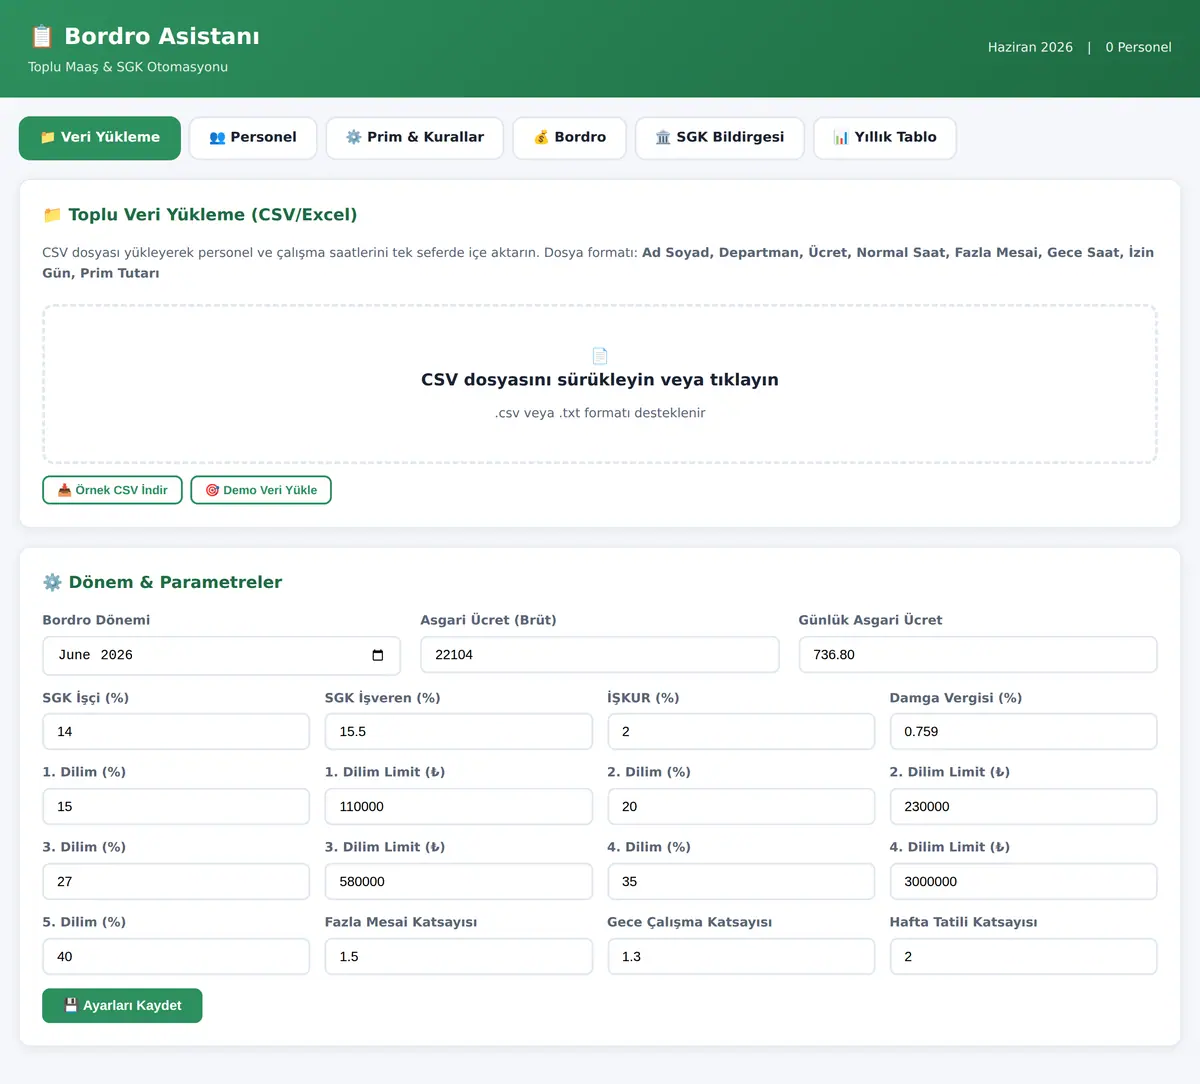1200x1084 pixels.
Task: Select the 5. Dilim (%) field
Action: (176, 957)
